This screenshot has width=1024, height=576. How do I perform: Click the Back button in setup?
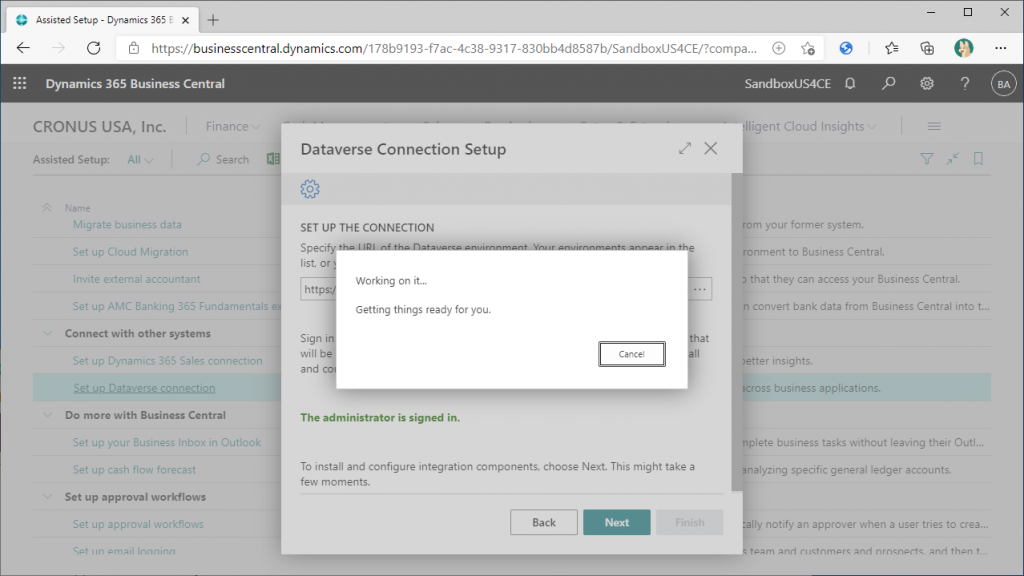point(543,522)
